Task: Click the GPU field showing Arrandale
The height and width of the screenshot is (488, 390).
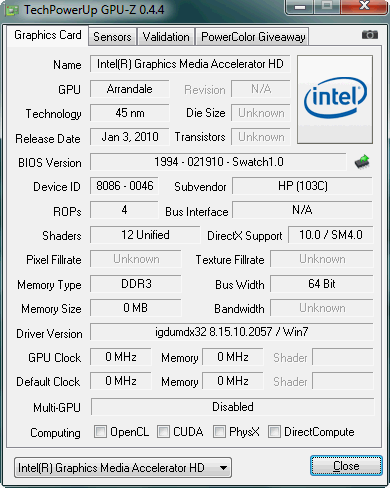Action: pos(130,89)
